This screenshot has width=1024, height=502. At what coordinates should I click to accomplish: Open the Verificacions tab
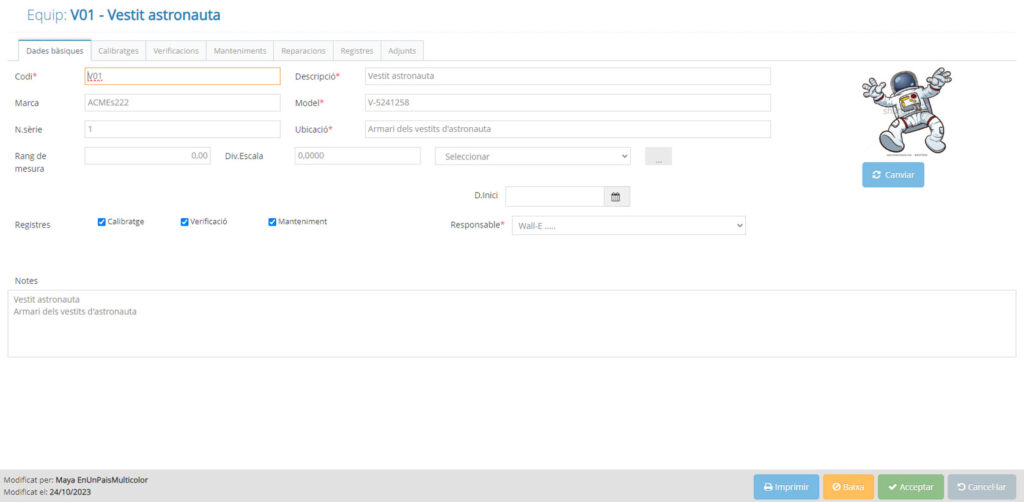click(176, 51)
